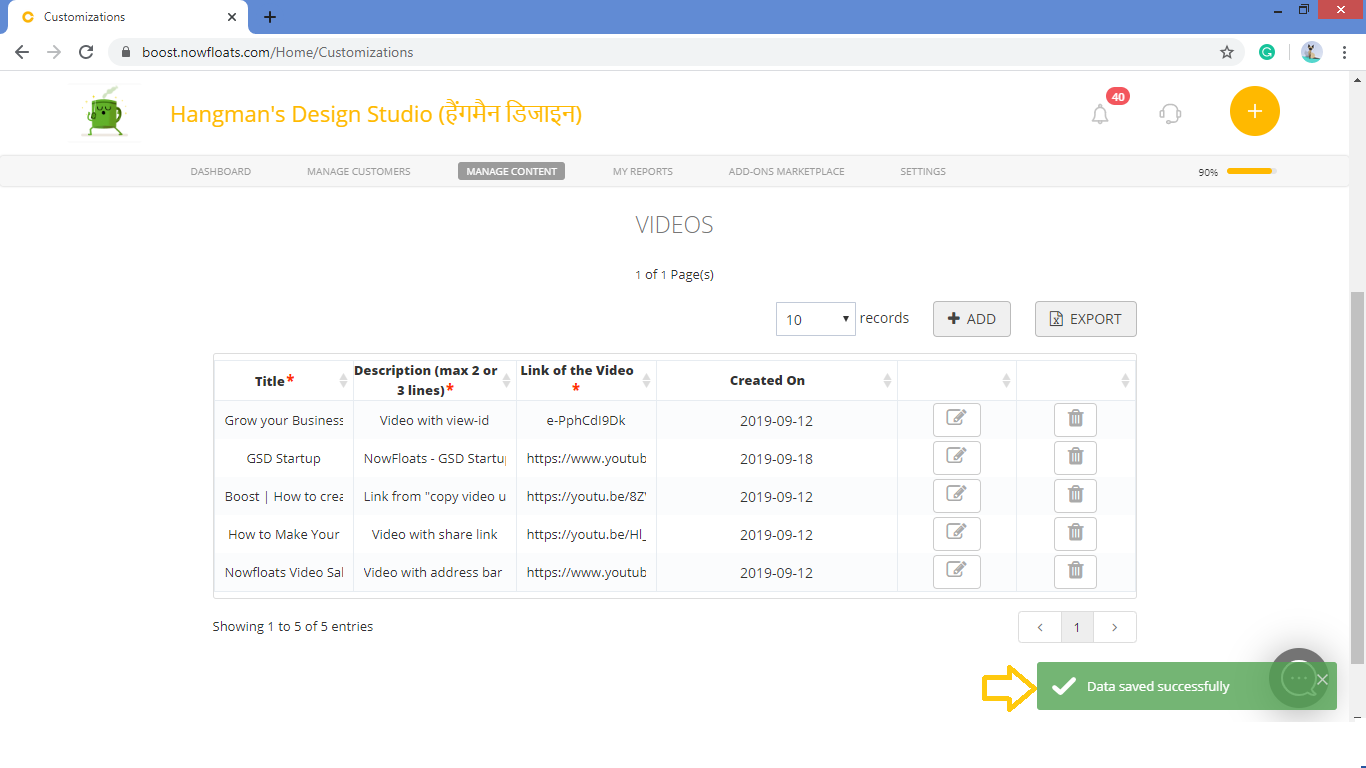Delete the How to Make Your video

click(1075, 533)
